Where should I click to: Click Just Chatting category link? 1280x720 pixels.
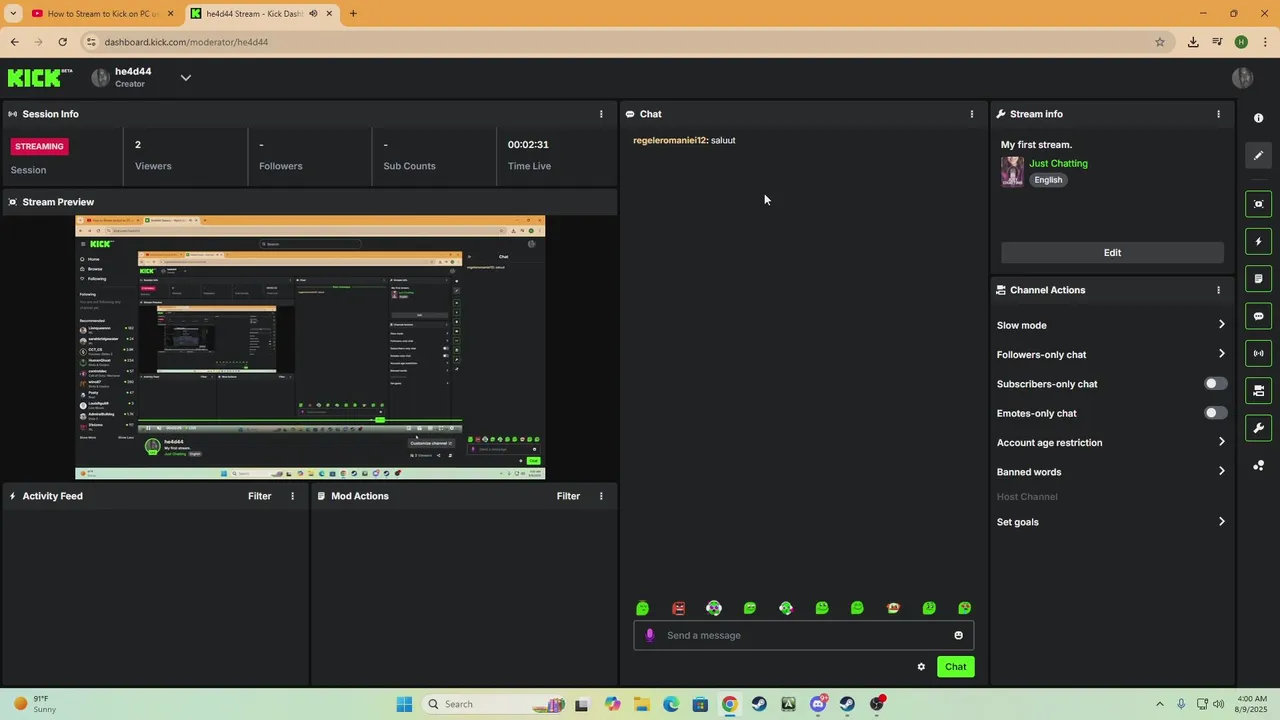(1058, 163)
